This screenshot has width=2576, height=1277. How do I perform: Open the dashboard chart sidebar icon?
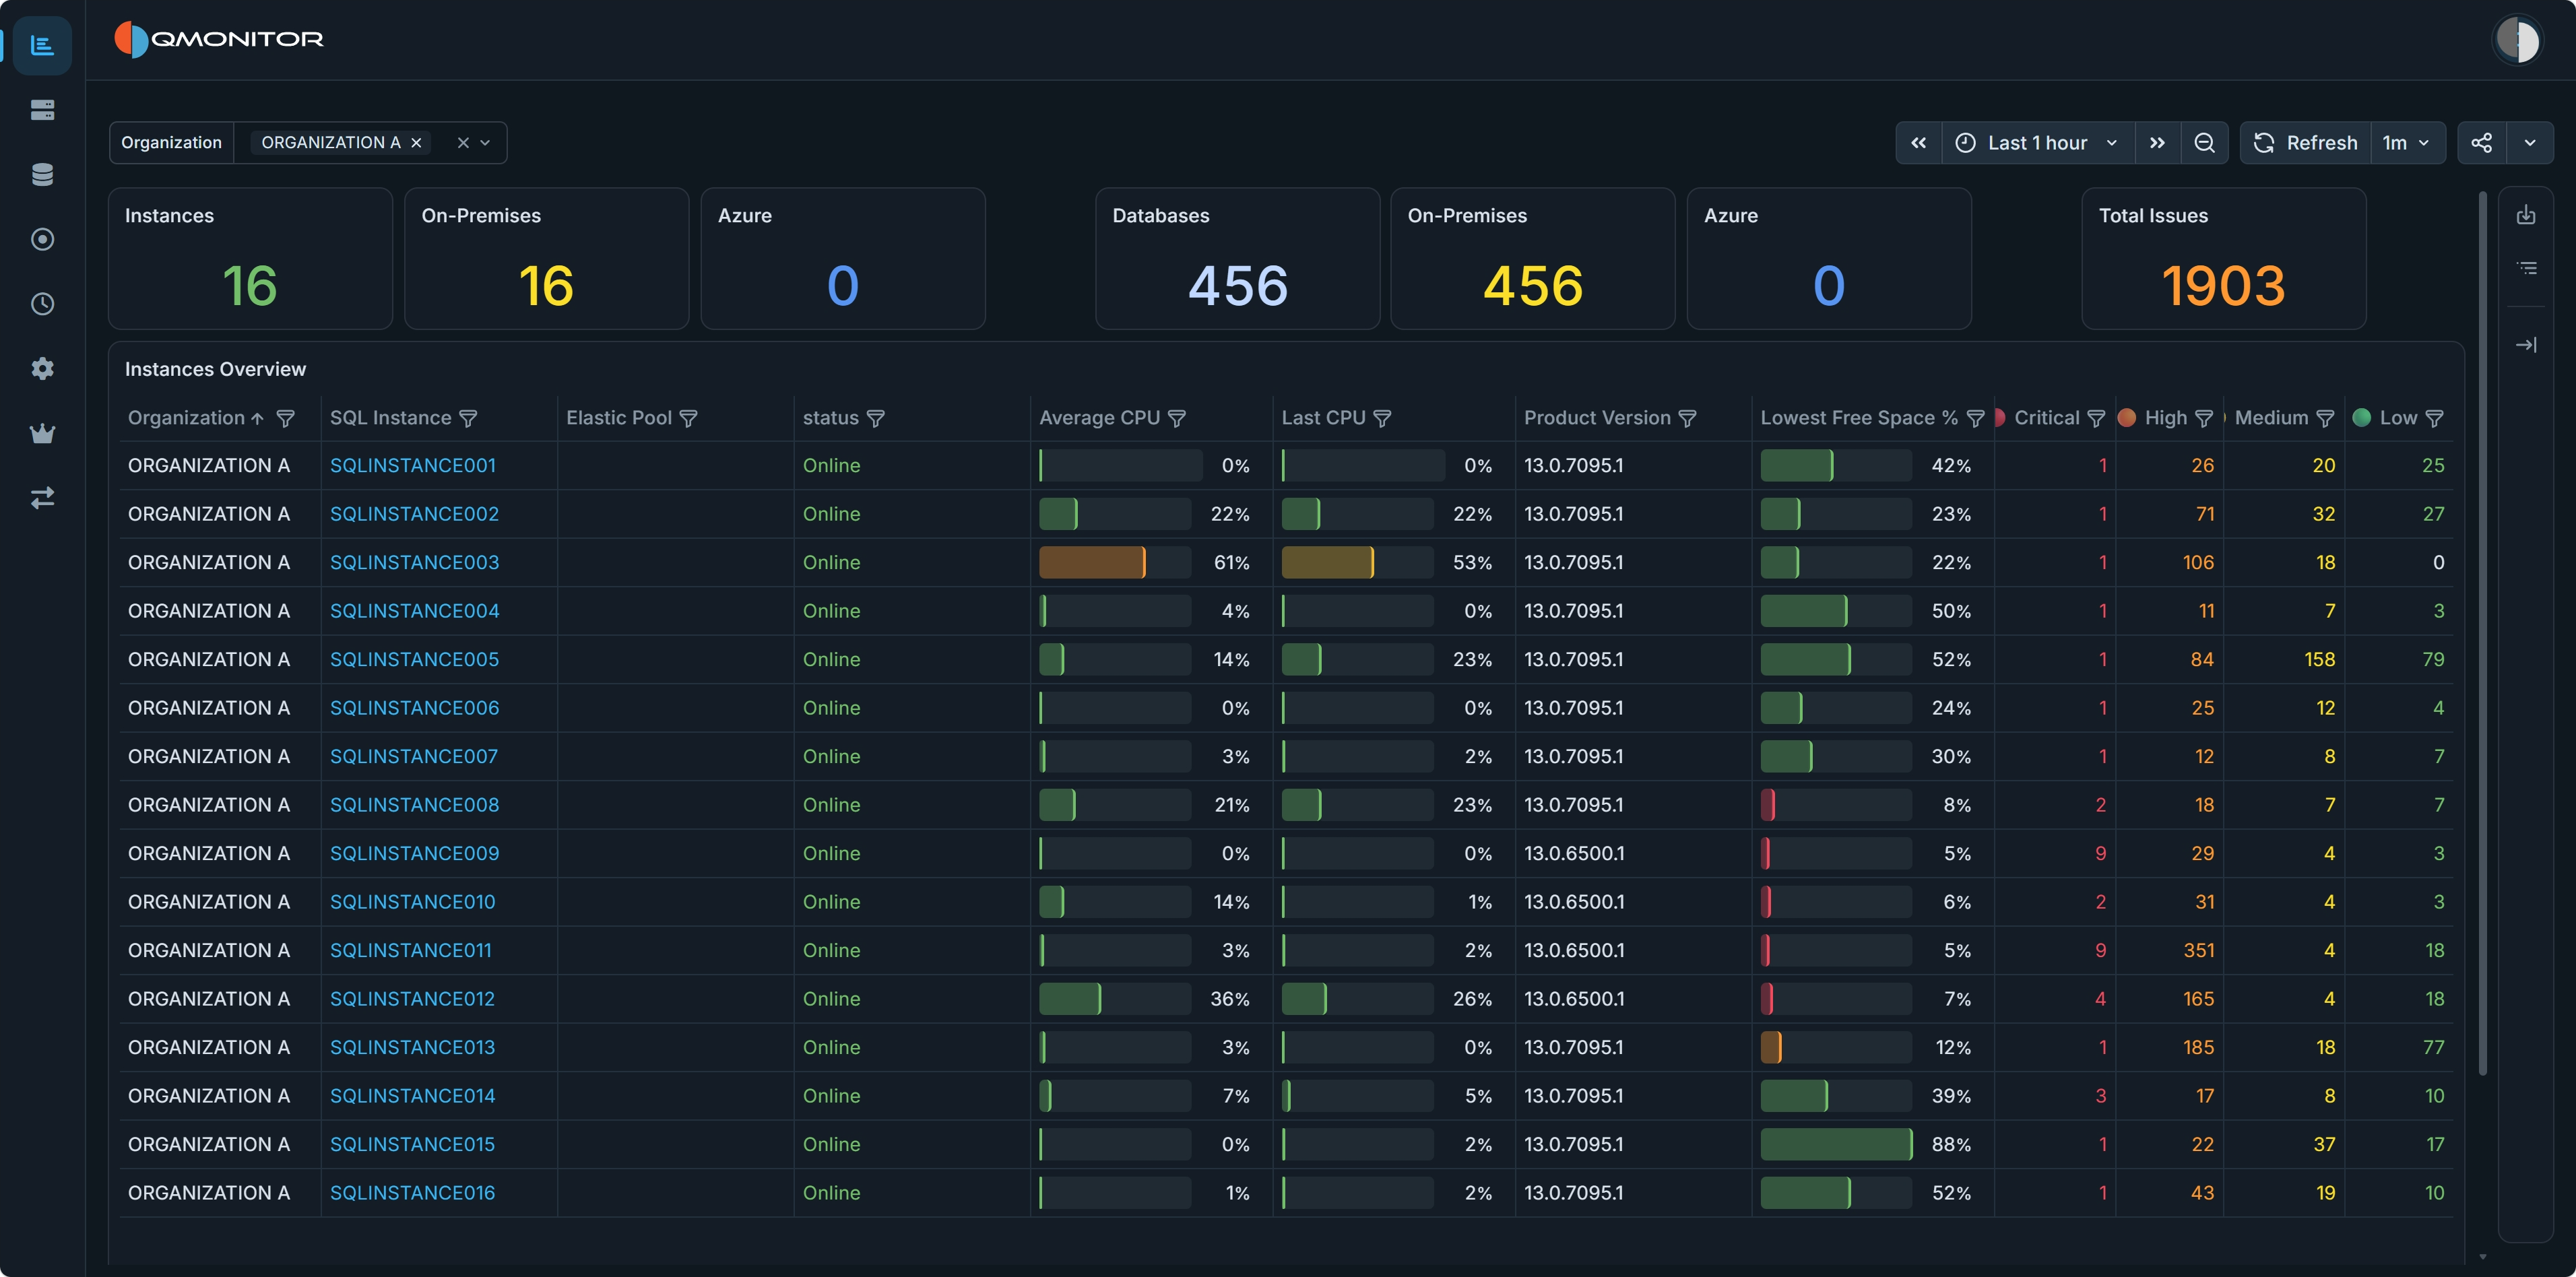tap(42, 45)
